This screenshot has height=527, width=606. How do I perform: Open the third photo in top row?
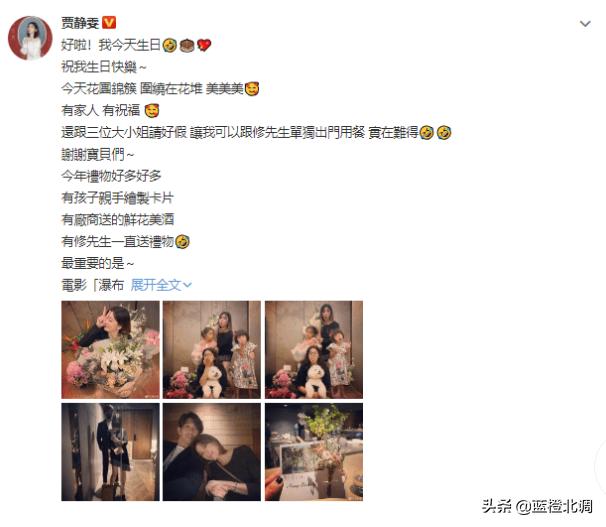(314, 350)
